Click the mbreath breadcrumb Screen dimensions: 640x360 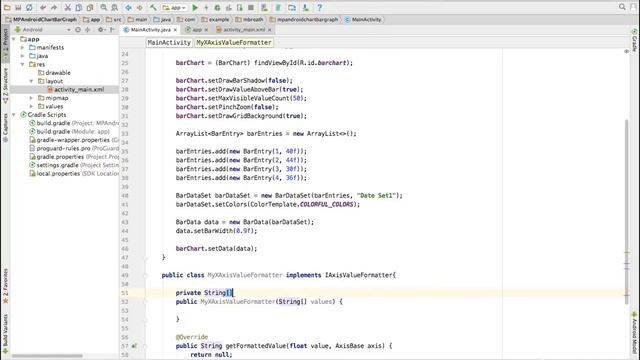point(249,20)
